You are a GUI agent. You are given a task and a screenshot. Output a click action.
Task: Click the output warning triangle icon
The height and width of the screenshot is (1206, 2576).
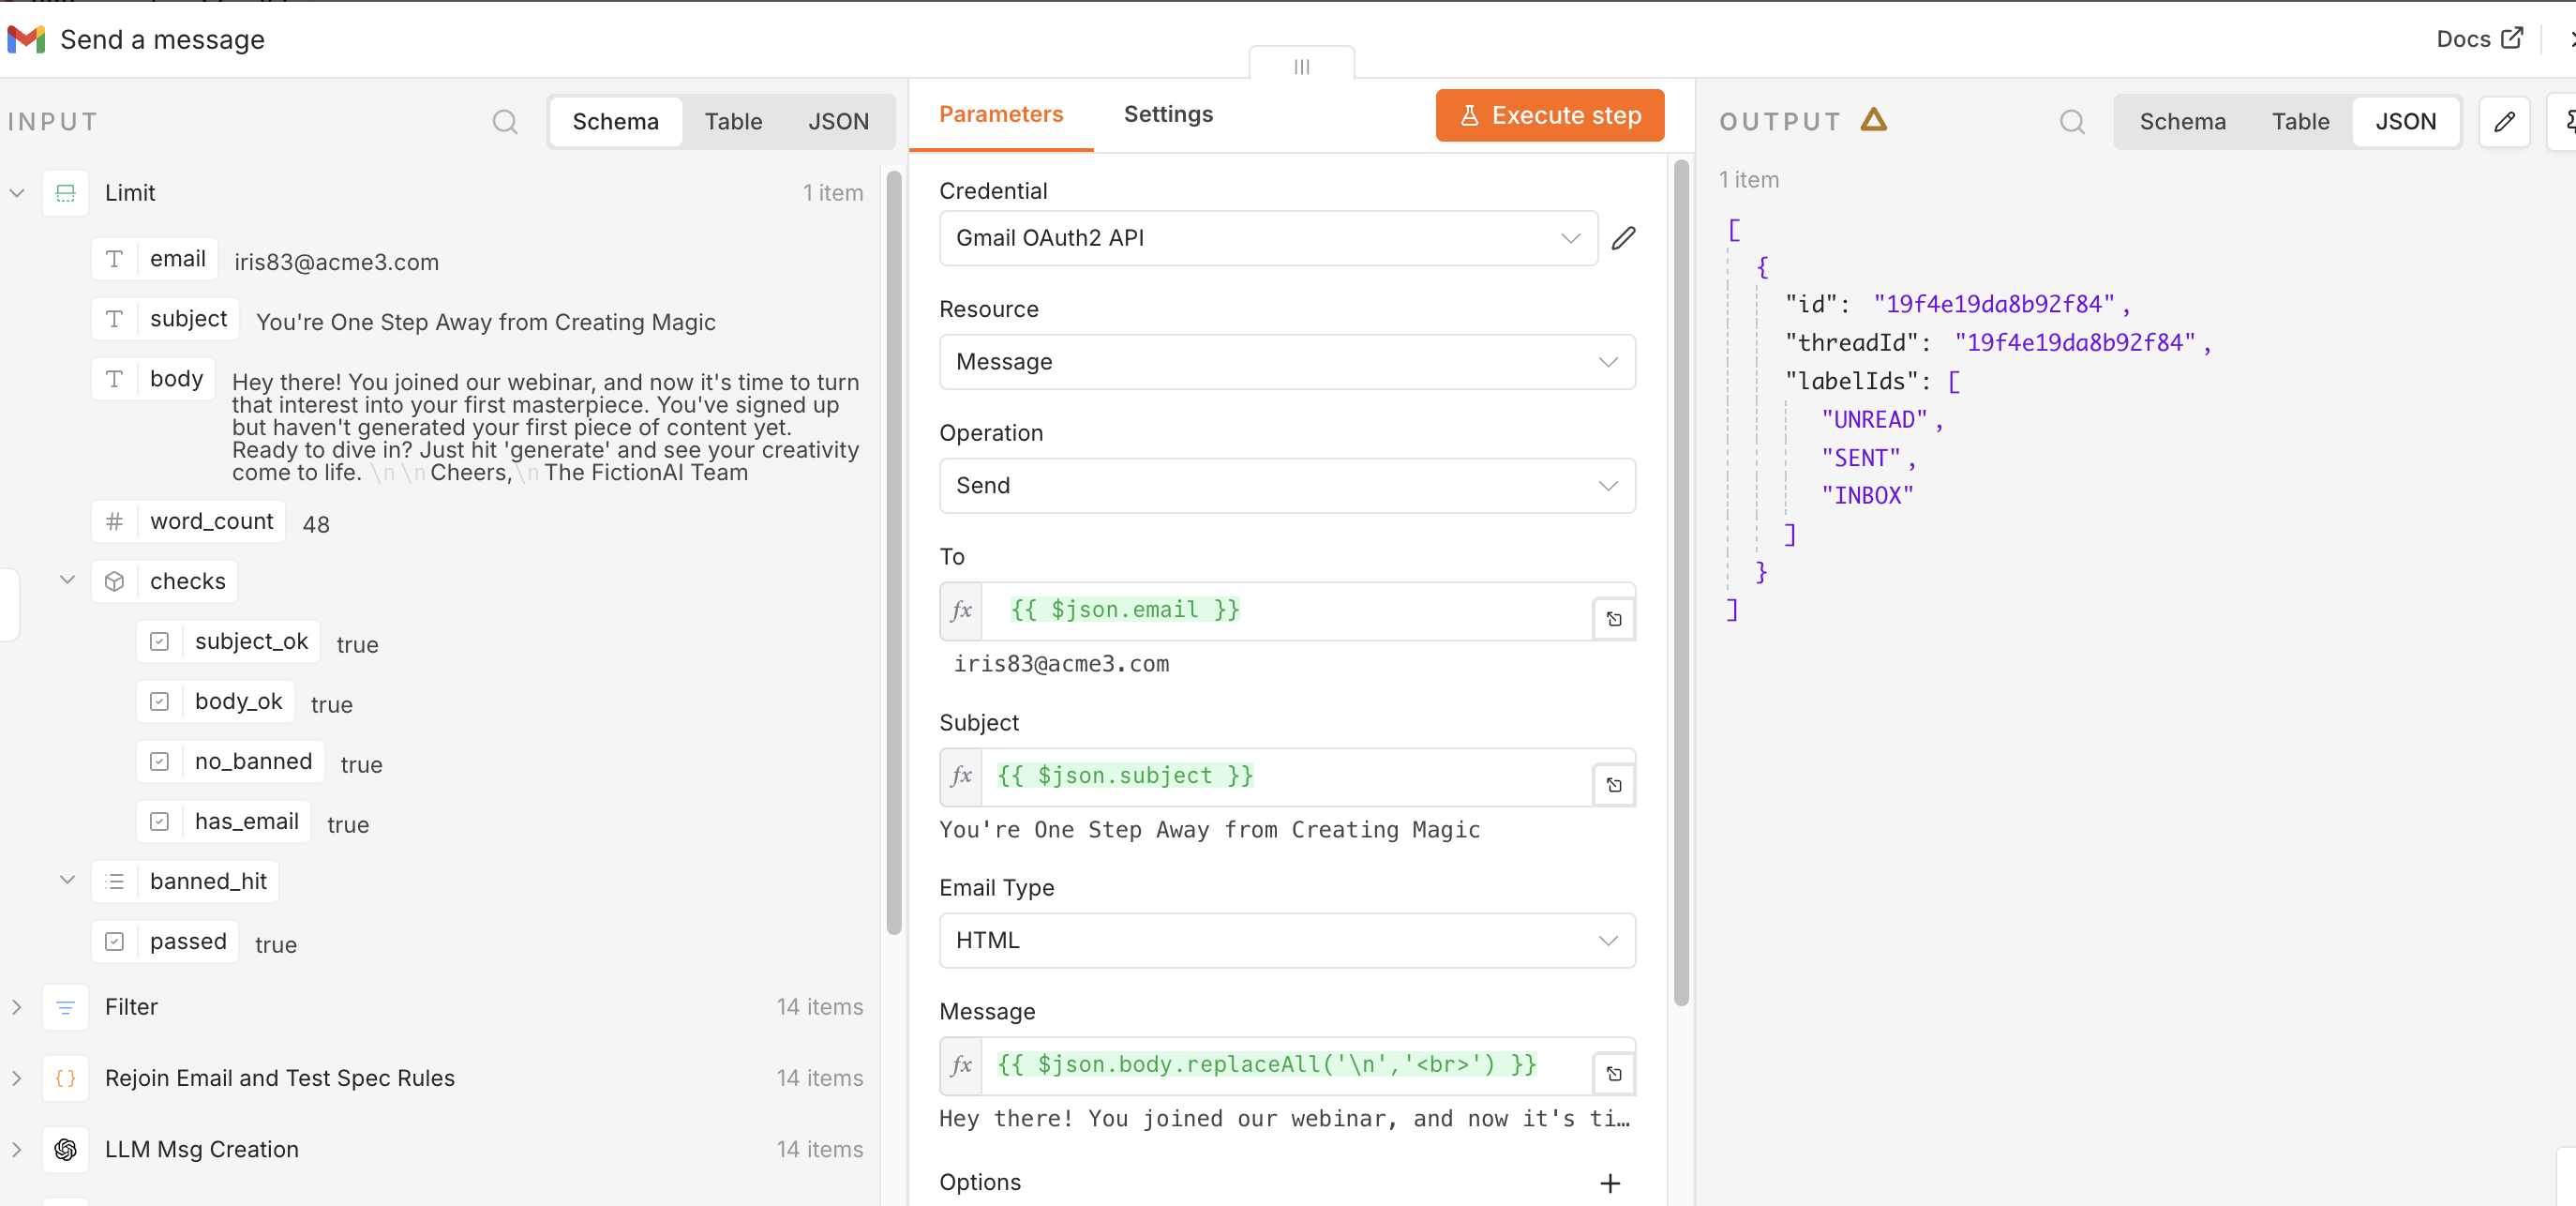1874,120
